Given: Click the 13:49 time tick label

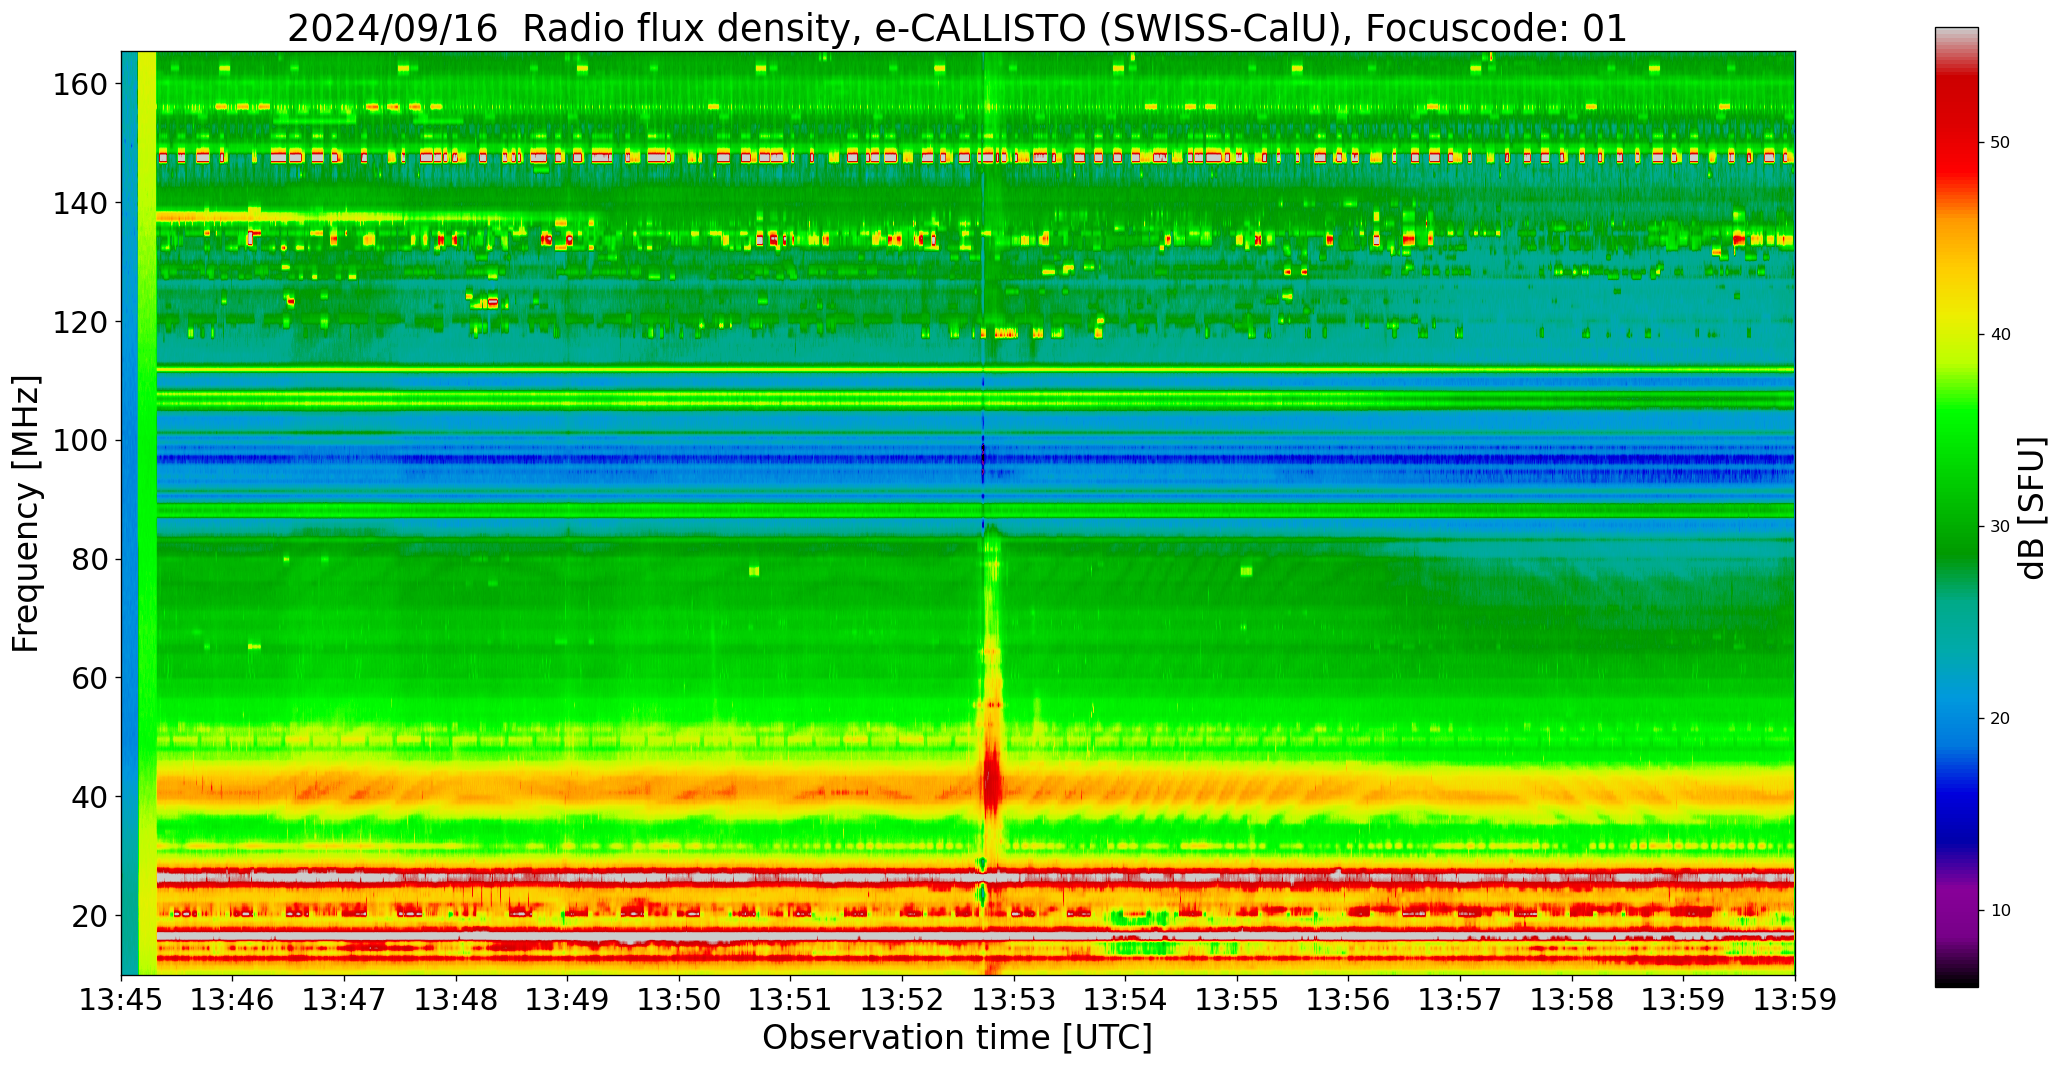Looking at the screenshot, I should click(568, 1001).
